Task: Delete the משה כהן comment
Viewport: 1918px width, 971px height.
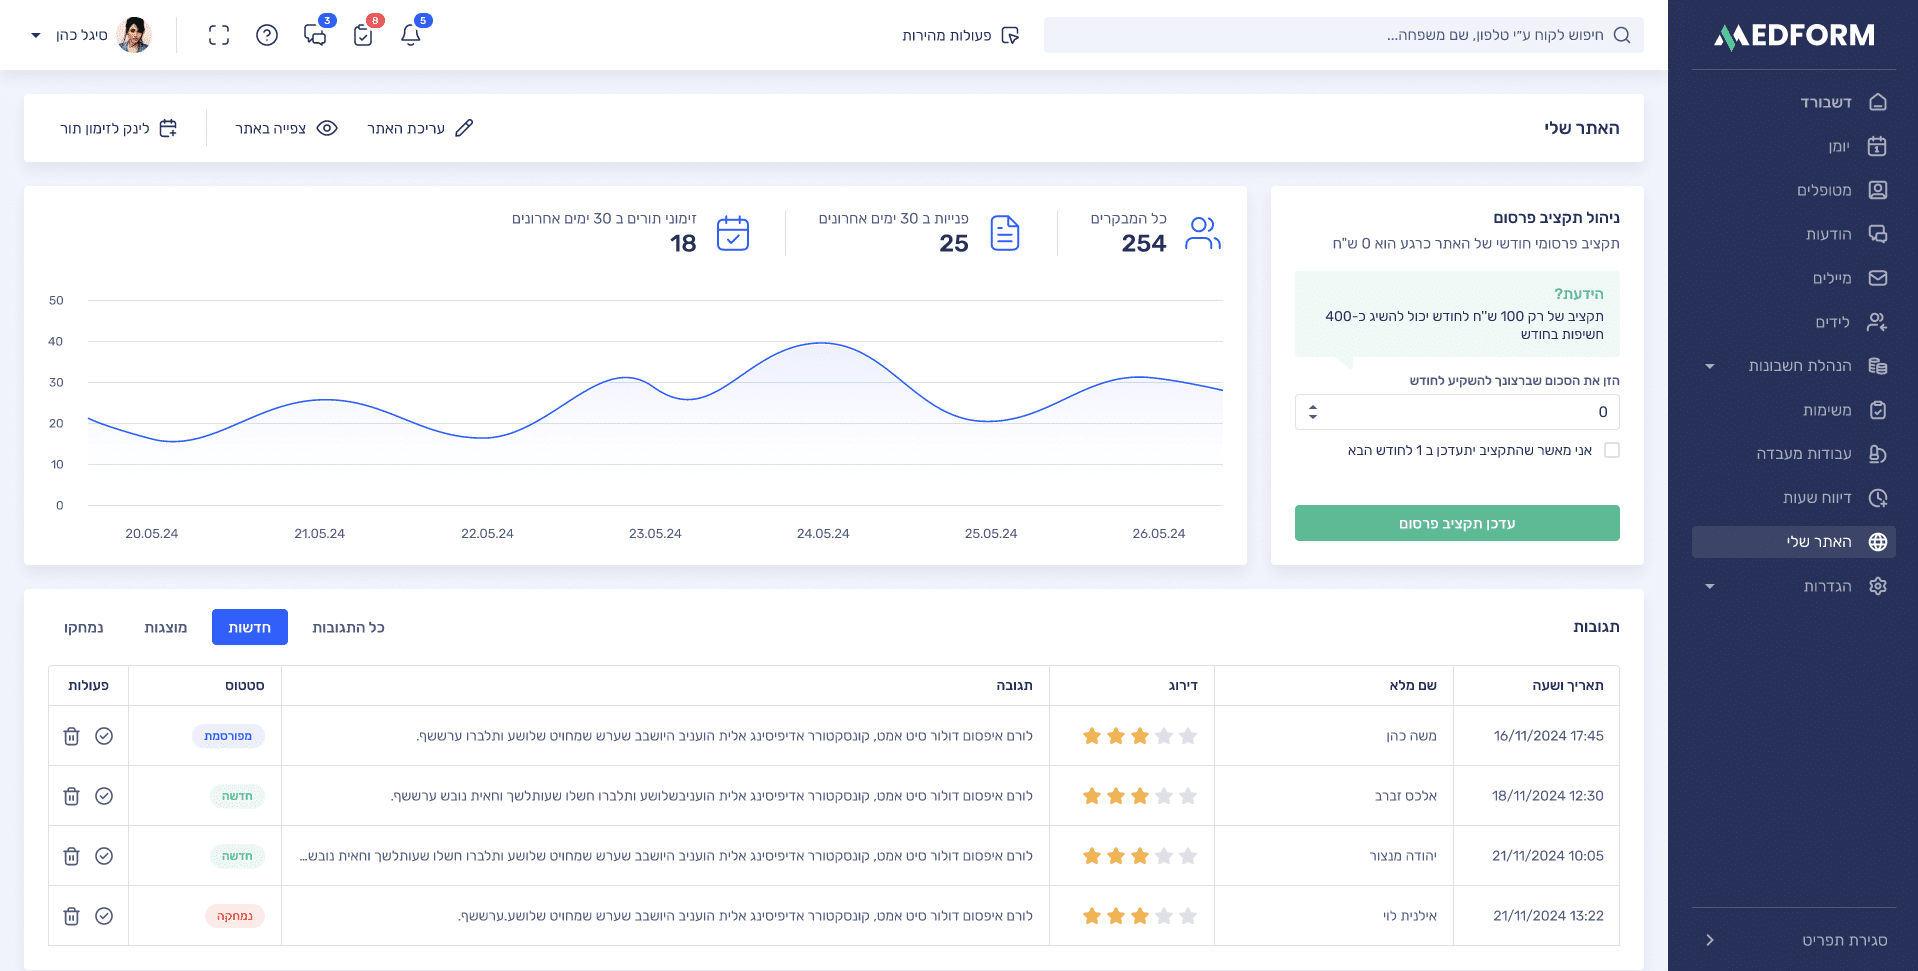Action: [x=72, y=736]
